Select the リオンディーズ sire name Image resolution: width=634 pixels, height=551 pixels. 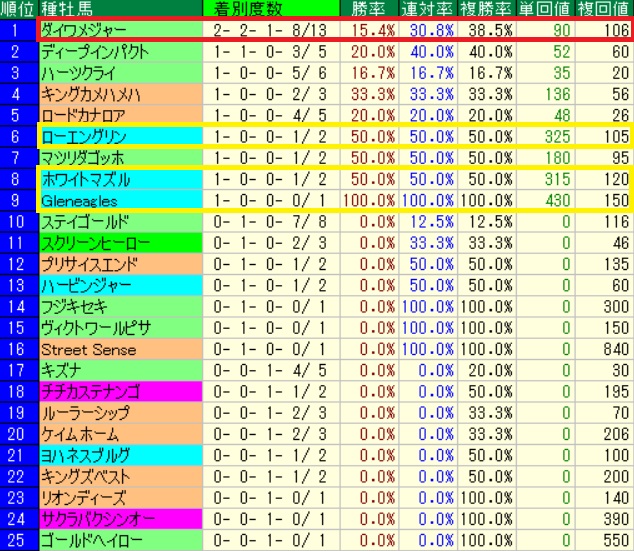click(x=83, y=498)
